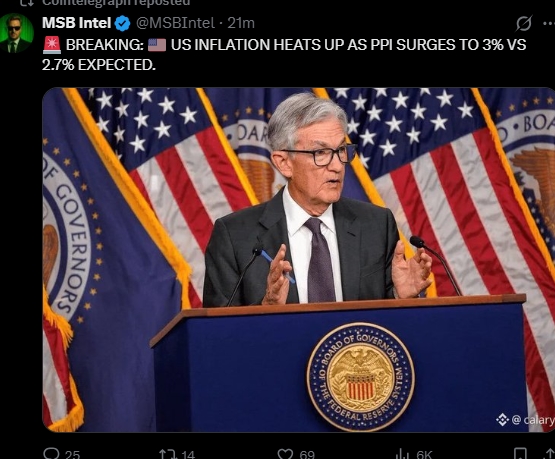Like the tweet with heart icon
This screenshot has height=459, width=555.
pos(285,454)
